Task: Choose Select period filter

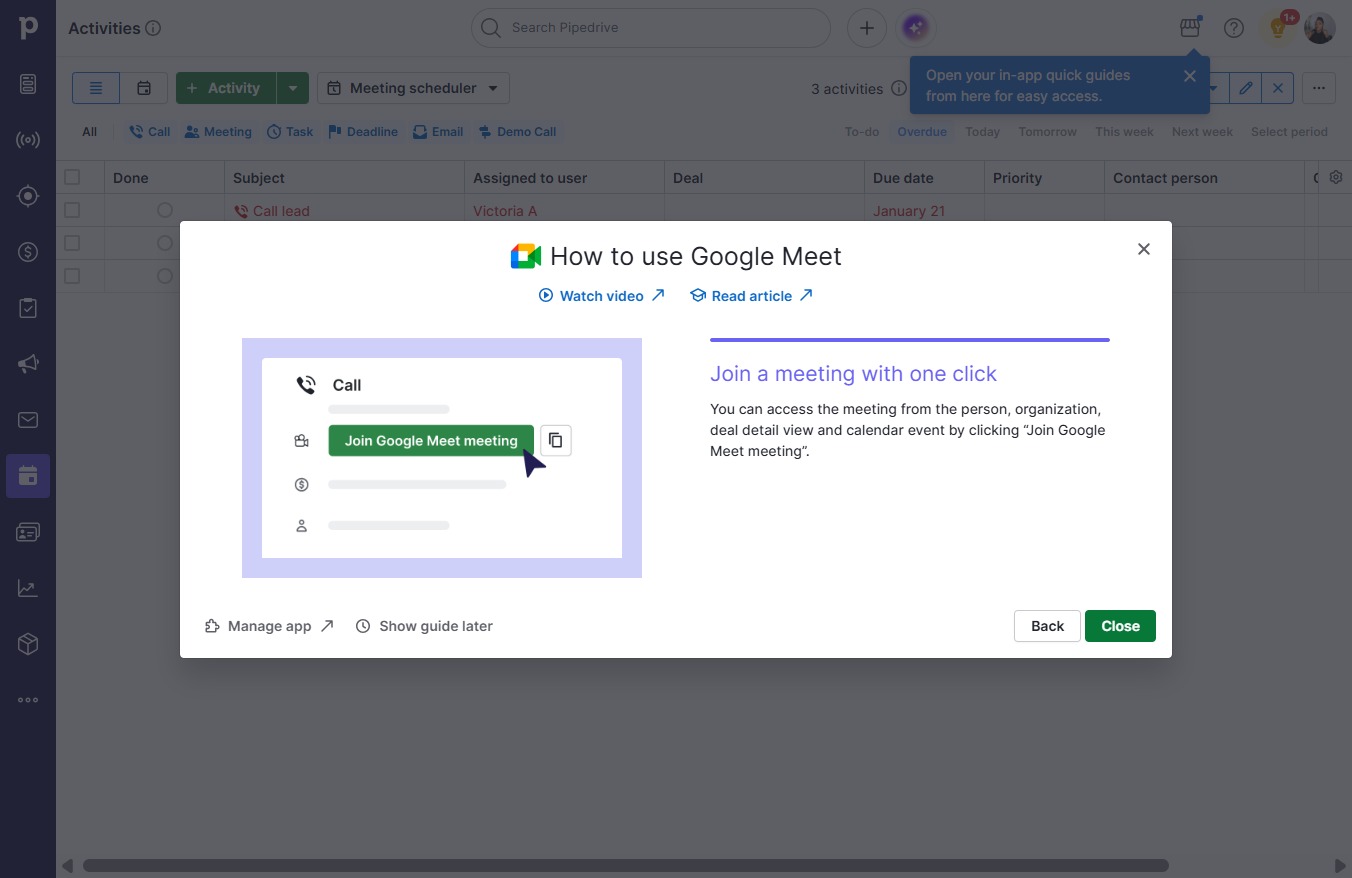Action: point(1289,132)
